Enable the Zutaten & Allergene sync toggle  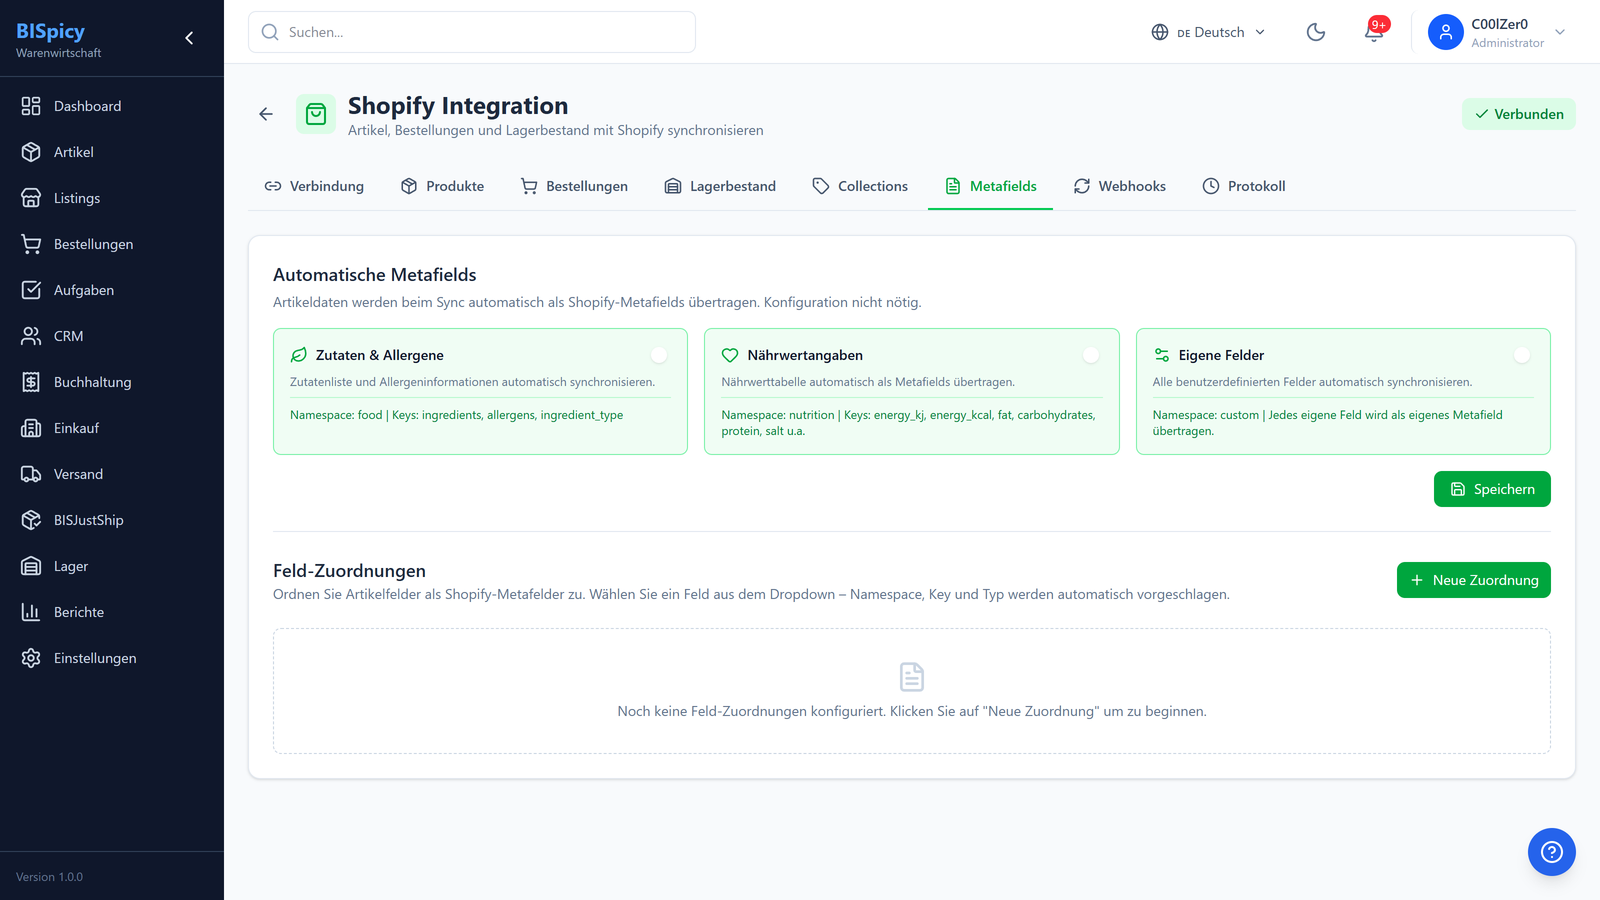pos(659,354)
